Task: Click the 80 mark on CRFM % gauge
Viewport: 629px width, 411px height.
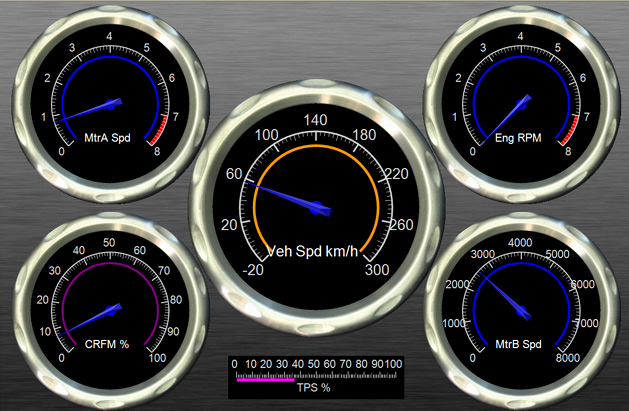Action: (176, 300)
